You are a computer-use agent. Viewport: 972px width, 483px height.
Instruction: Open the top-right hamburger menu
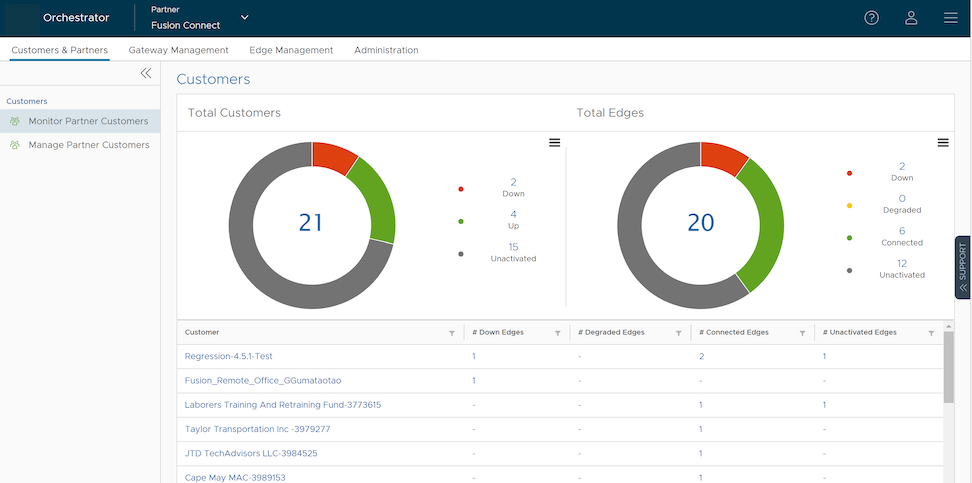(x=950, y=18)
